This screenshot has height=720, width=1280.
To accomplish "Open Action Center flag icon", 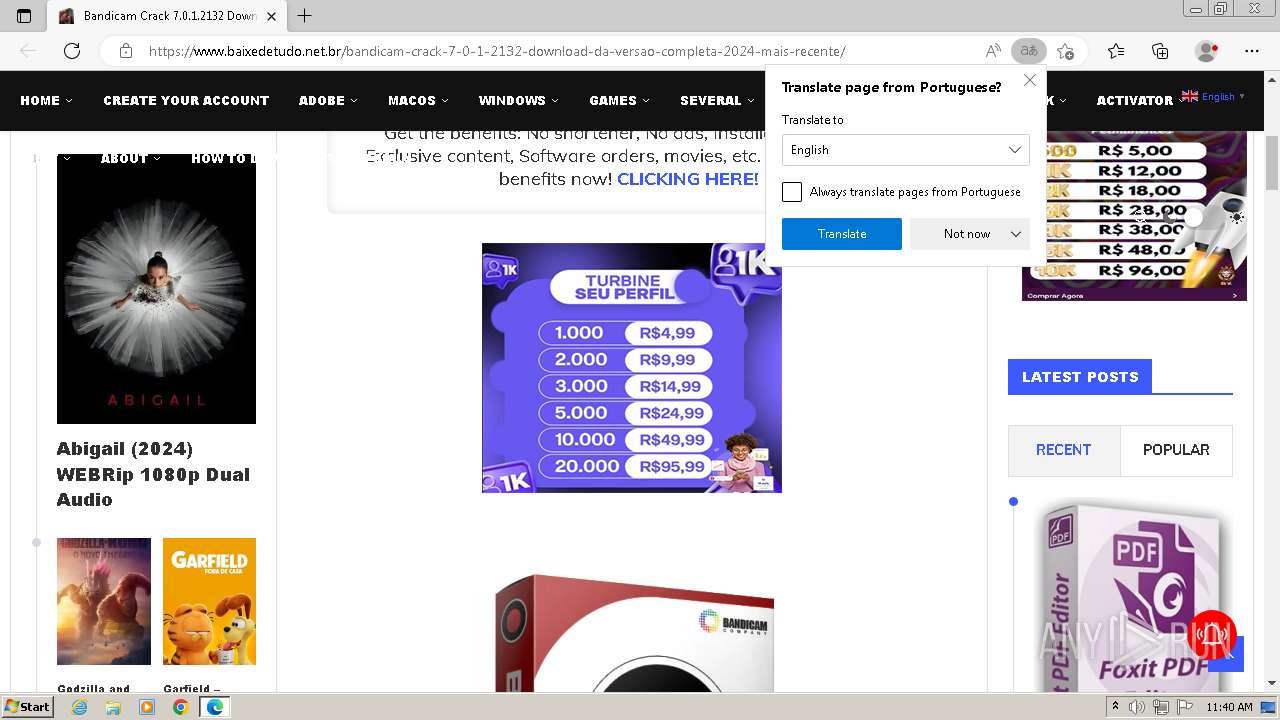I will pyautogui.click(x=1185, y=707).
